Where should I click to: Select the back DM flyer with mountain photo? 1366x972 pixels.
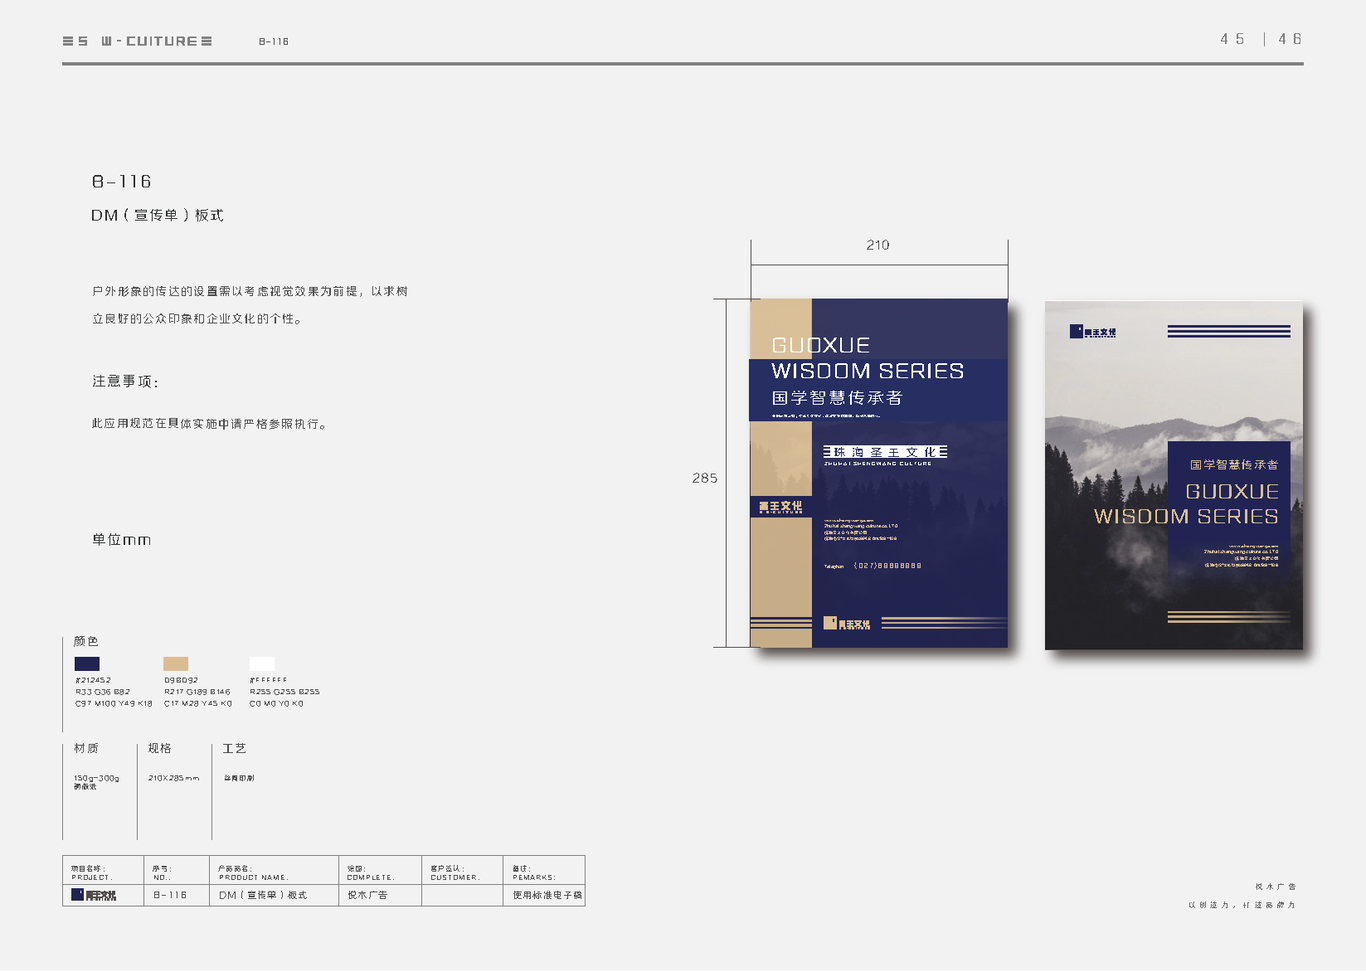pyautogui.click(x=1174, y=475)
